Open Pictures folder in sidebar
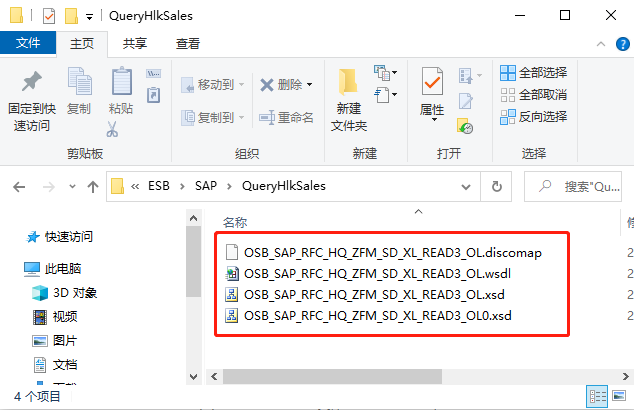 point(55,341)
